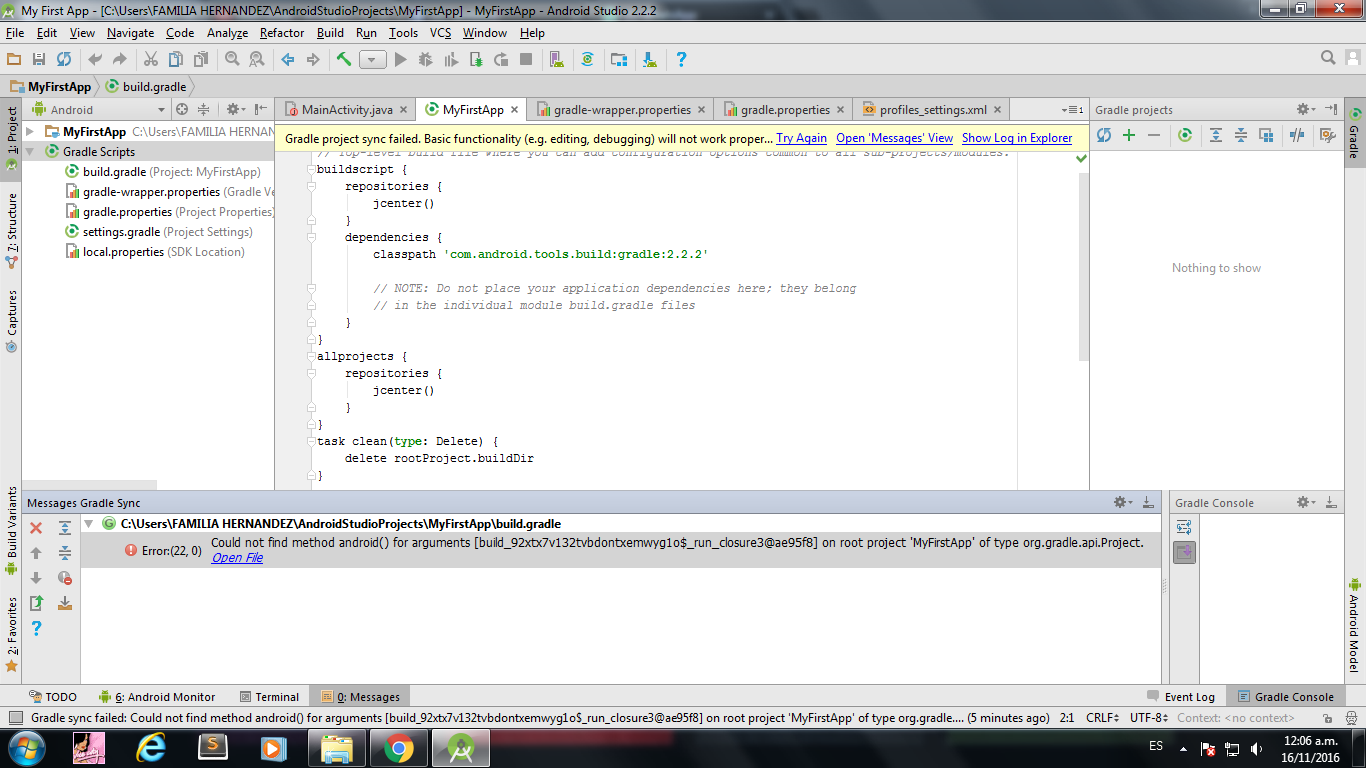1366x768 pixels.
Task: Collapse the Gradle Scripts node
Action: pos(30,152)
